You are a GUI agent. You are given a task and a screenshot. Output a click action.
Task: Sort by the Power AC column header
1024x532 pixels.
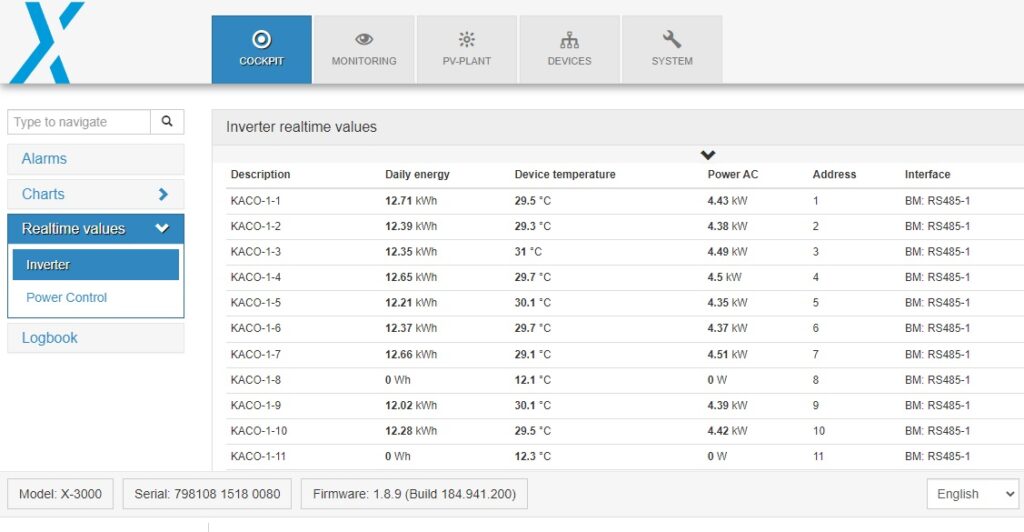pyautogui.click(x=733, y=174)
